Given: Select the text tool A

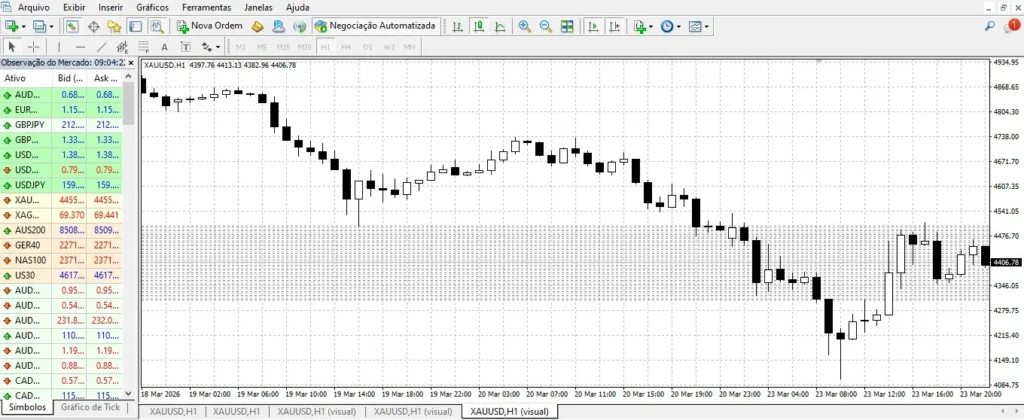Looking at the screenshot, I should 165,46.
